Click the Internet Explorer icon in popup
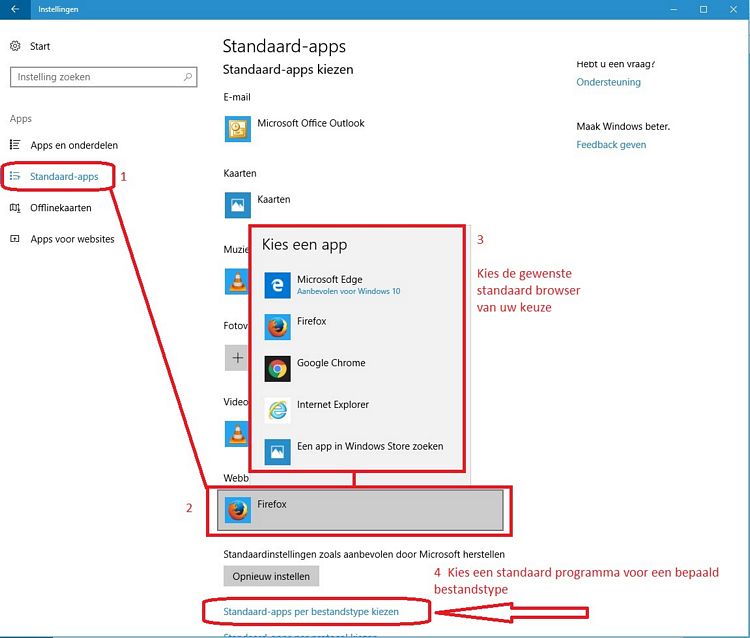Image resolution: width=750 pixels, height=638 pixels. click(x=277, y=410)
